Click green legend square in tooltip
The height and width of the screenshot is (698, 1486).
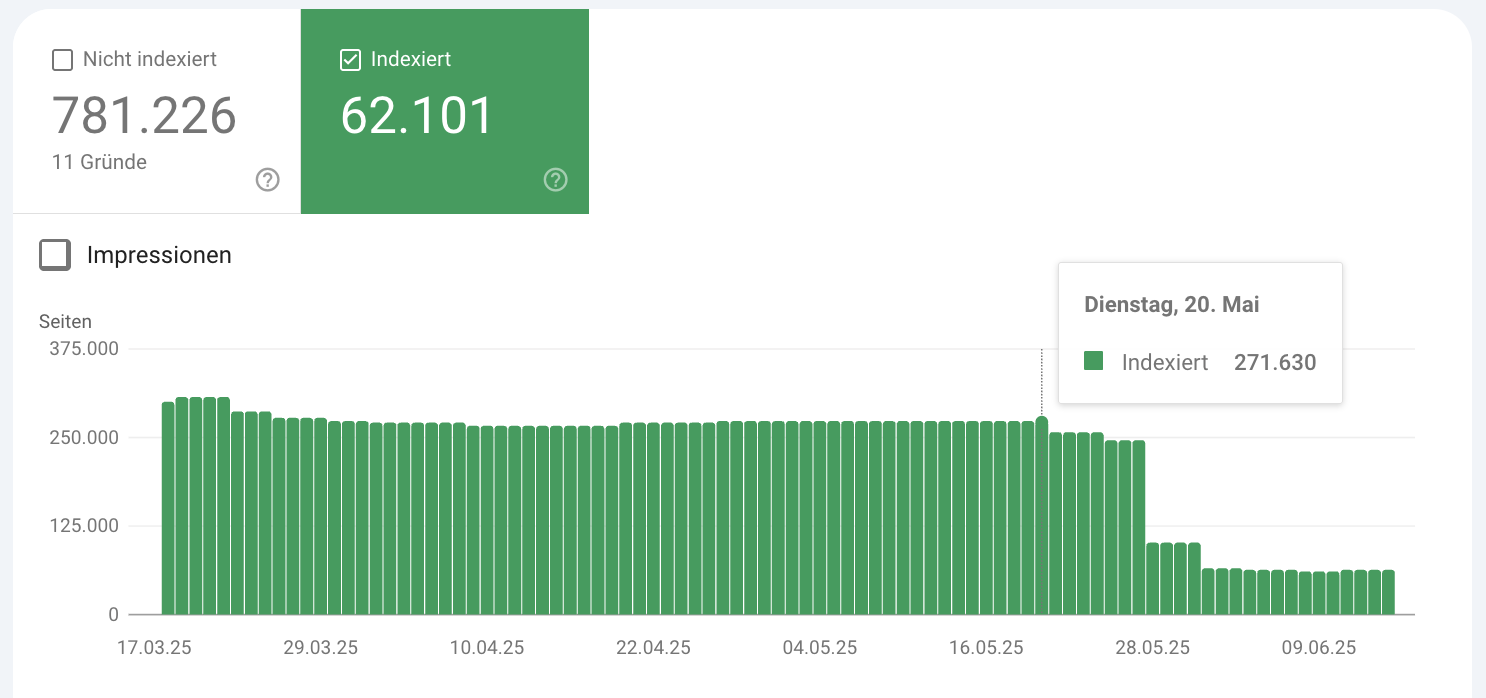pyautogui.click(x=1093, y=362)
